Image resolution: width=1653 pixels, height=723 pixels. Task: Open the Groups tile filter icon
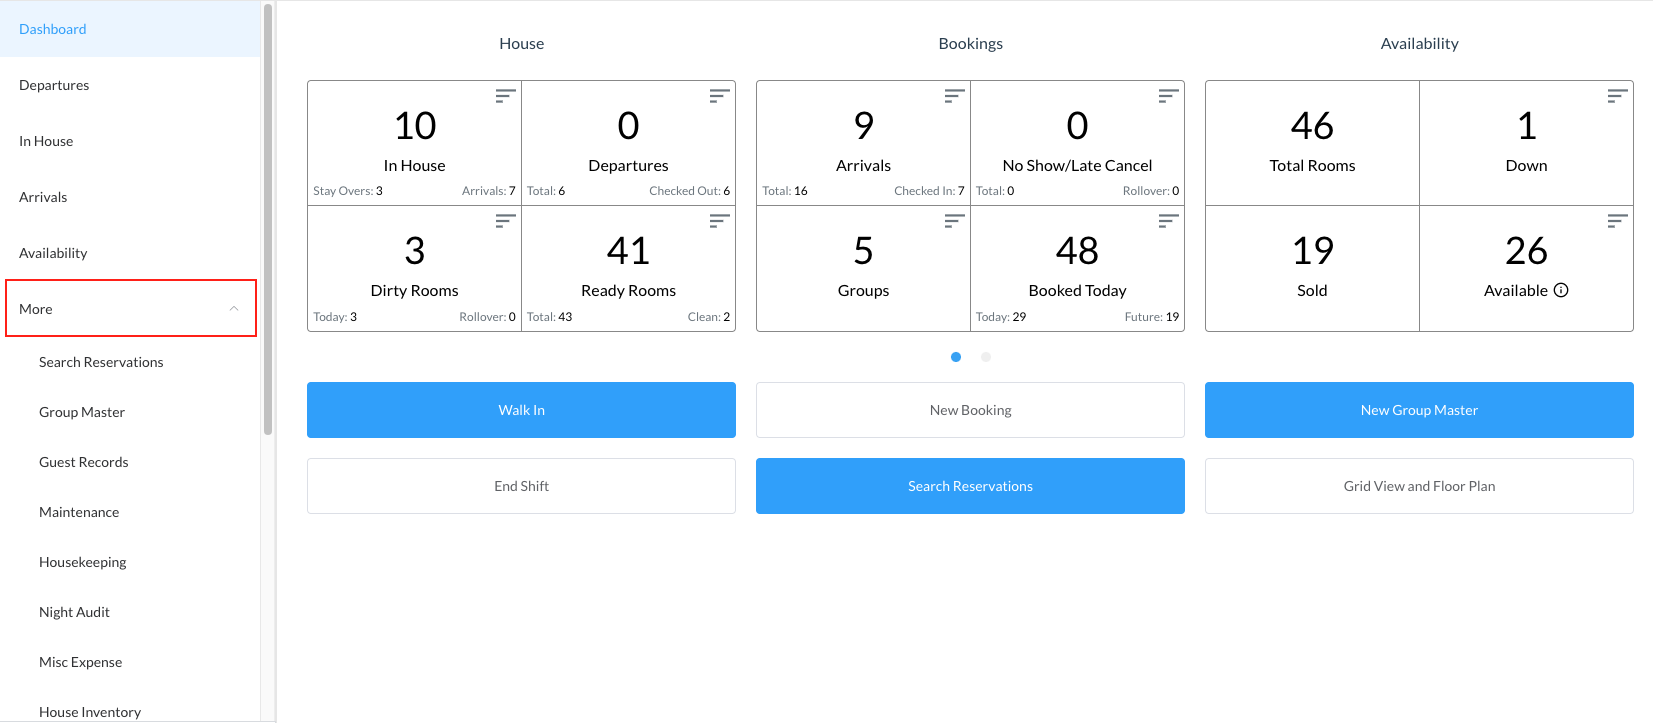[954, 221]
